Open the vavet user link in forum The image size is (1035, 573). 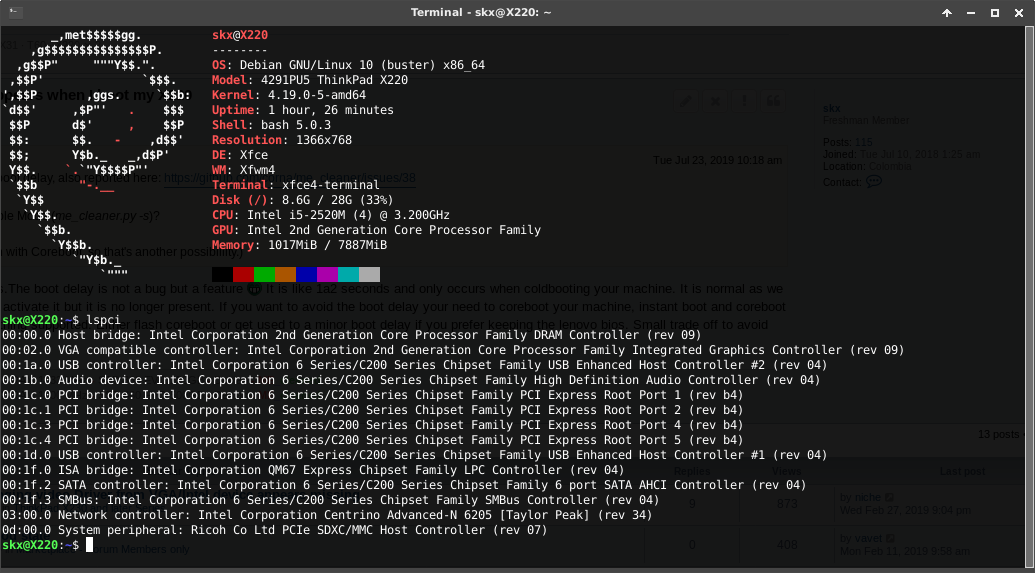tap(869, 539)
